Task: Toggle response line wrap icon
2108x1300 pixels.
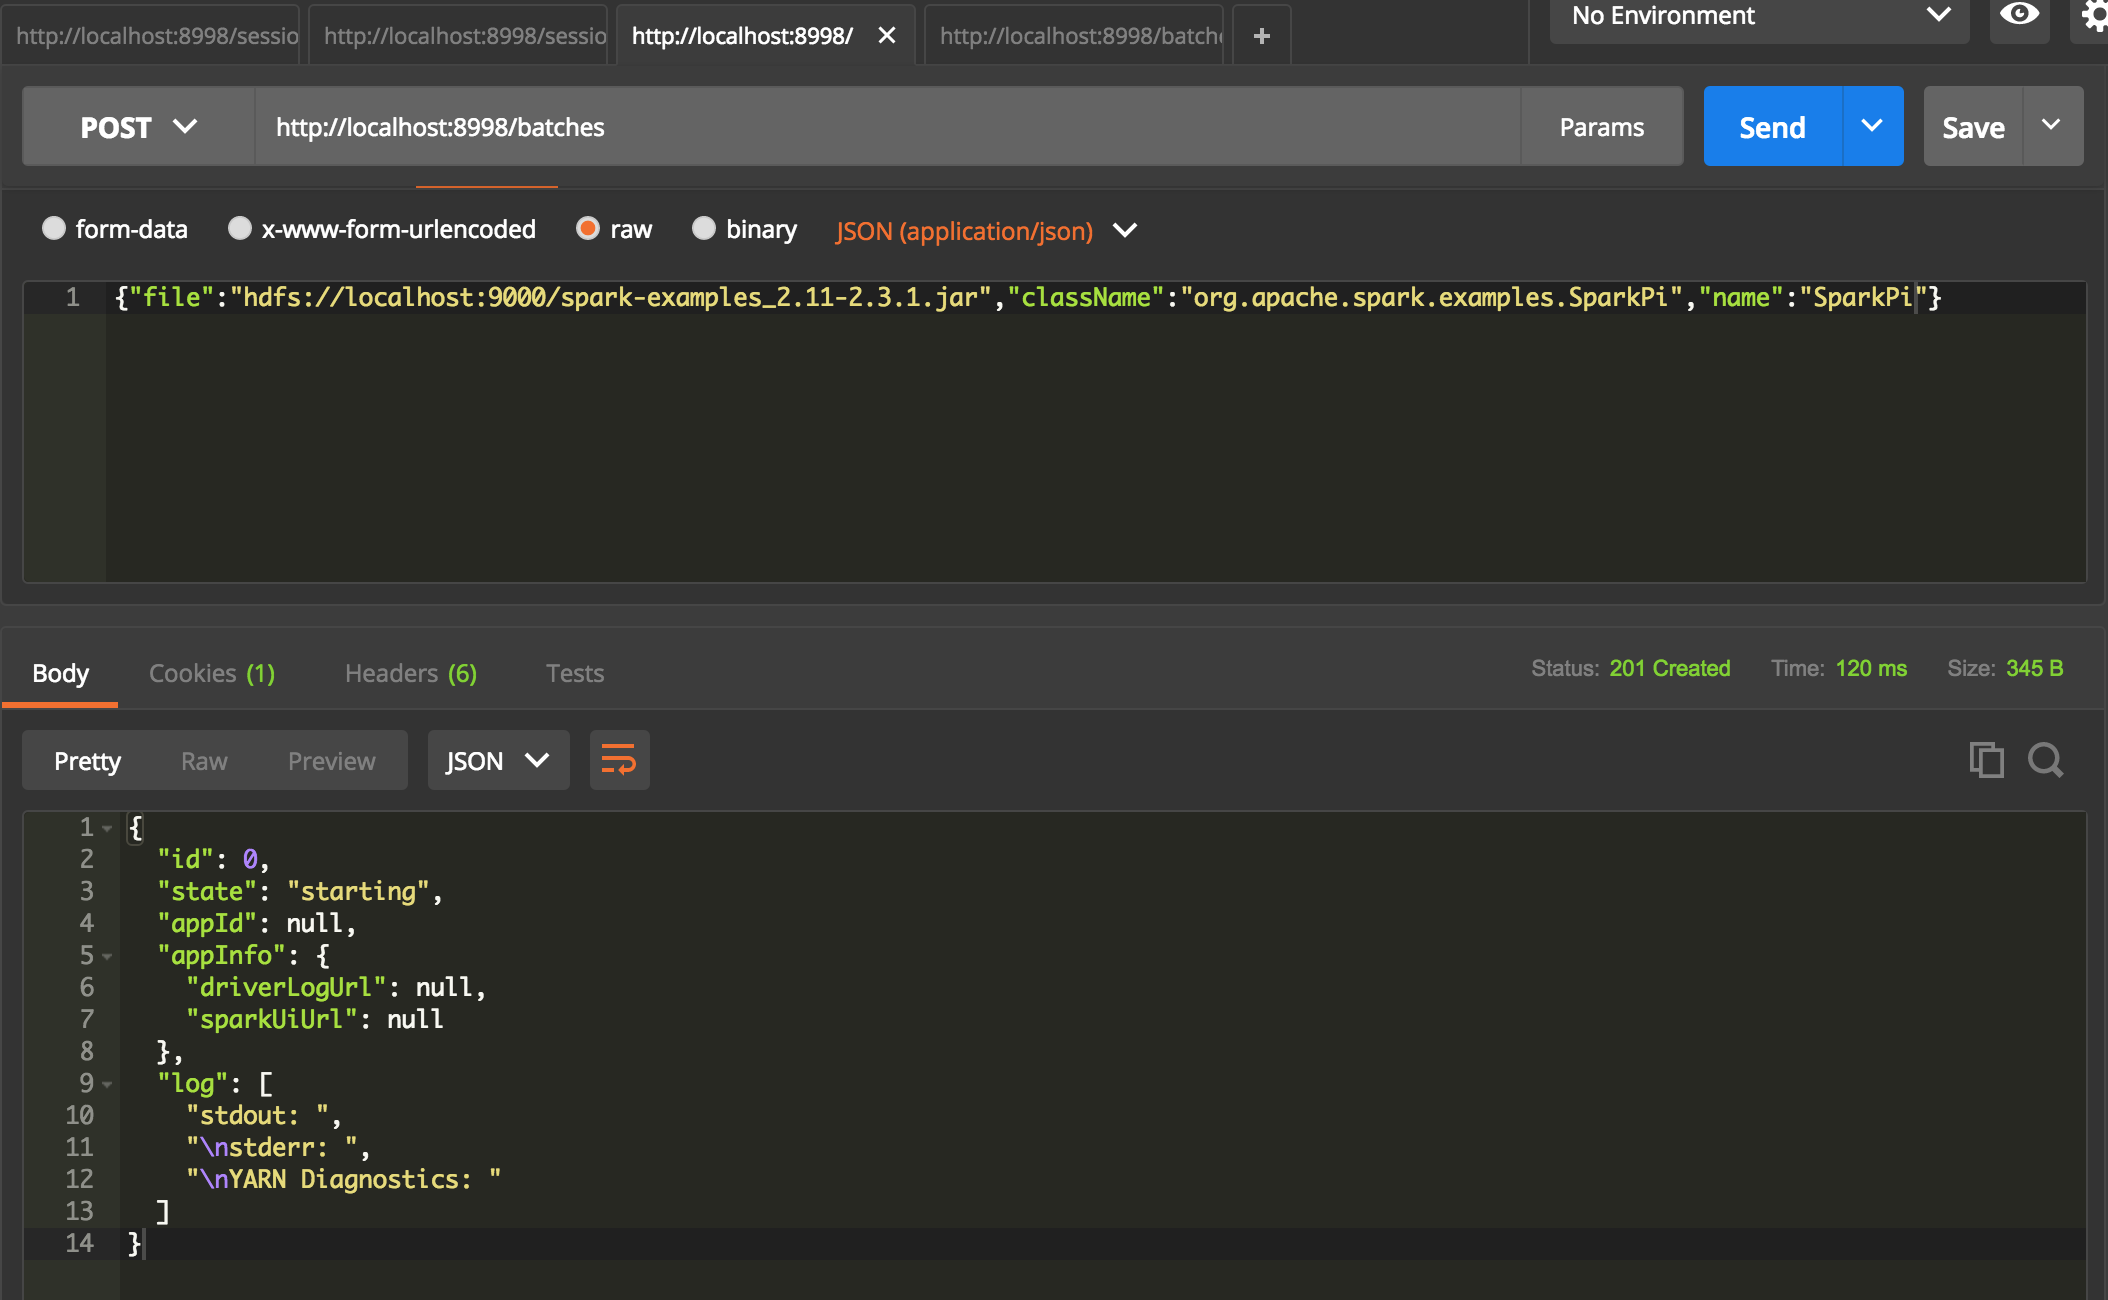Action: (x=619, y=760)
